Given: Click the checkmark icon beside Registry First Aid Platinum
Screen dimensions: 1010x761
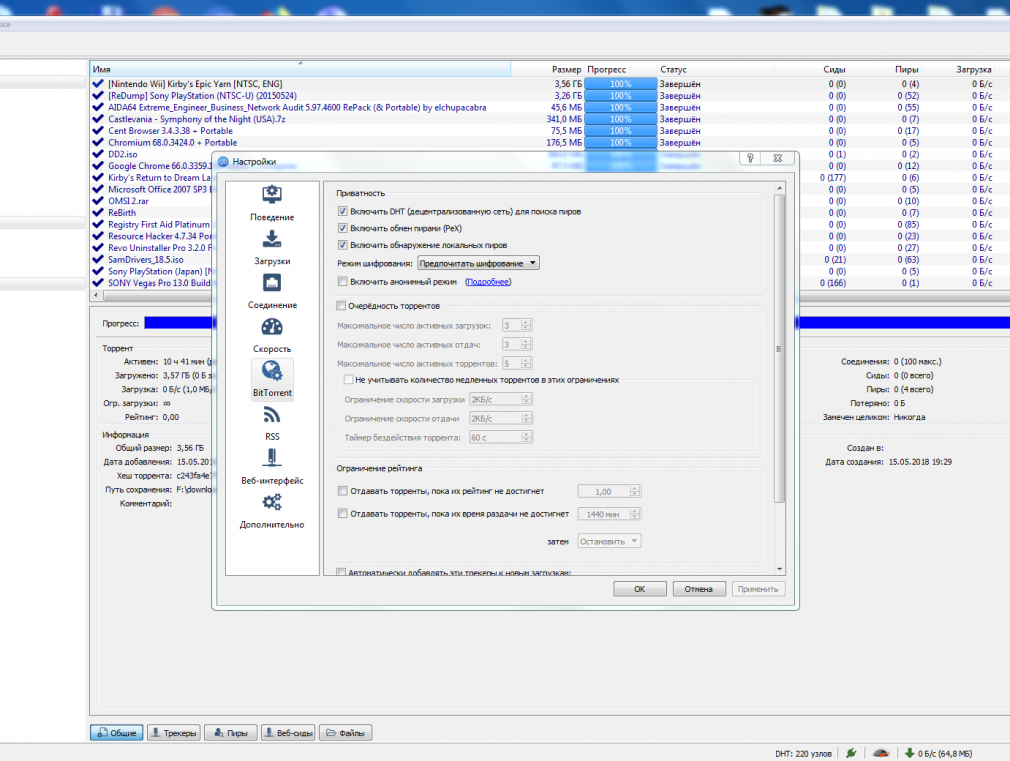Looking at the screenshot, I should (98, 224).
